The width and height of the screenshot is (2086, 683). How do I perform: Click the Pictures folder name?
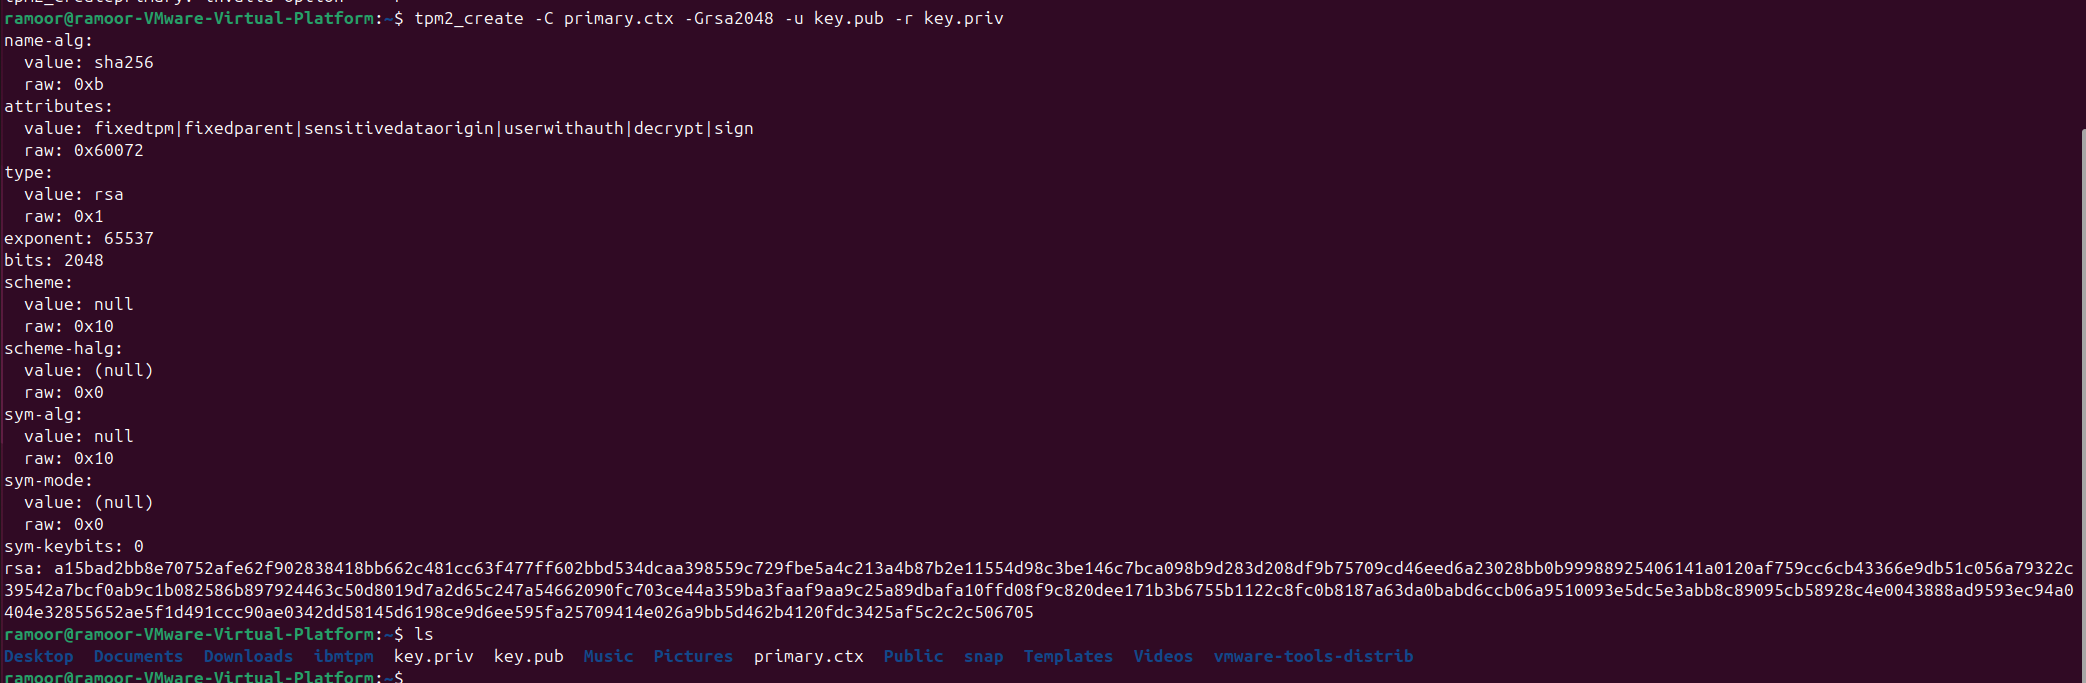[693, 656]
